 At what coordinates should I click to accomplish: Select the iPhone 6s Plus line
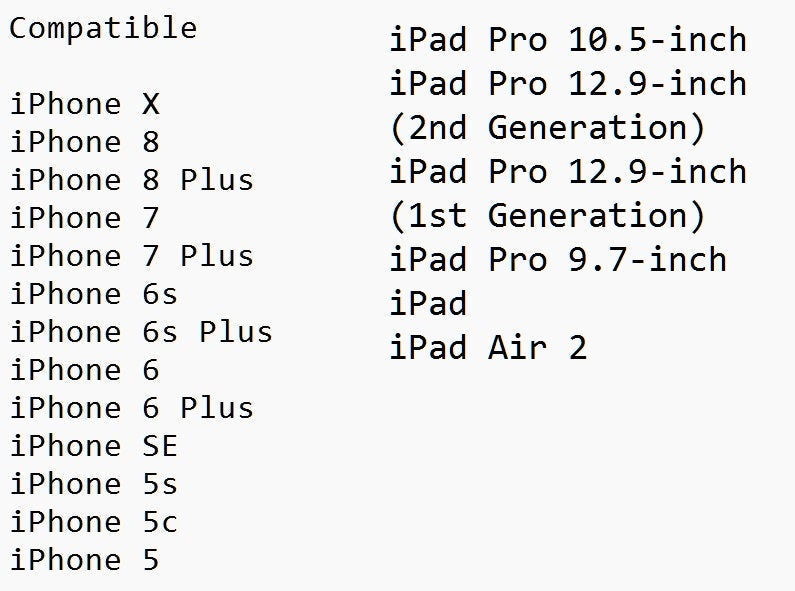coord(141,332)
